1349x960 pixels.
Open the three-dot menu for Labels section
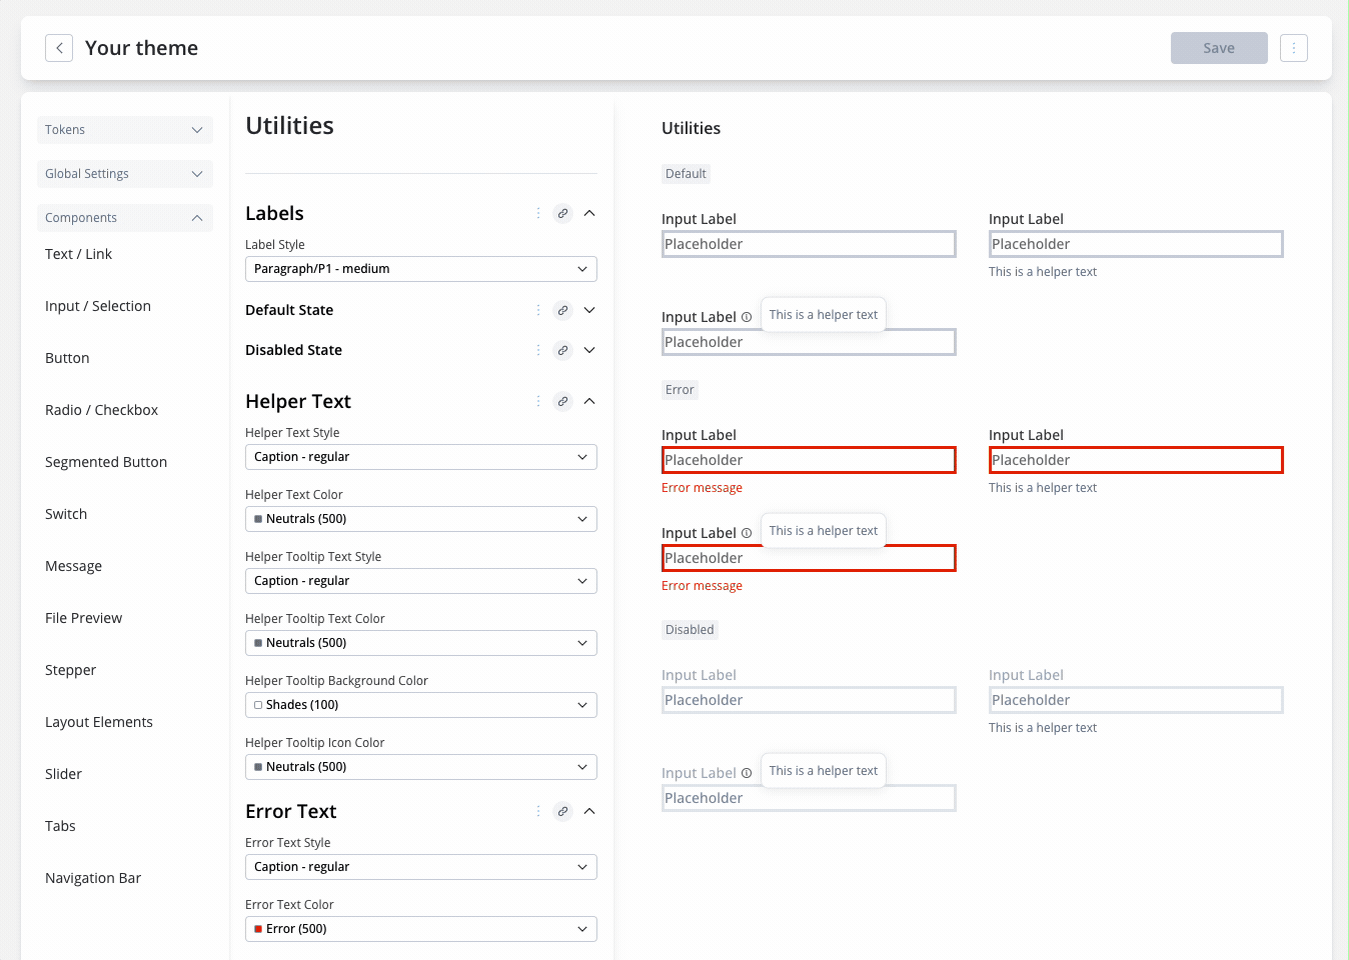tap(538, 213)
